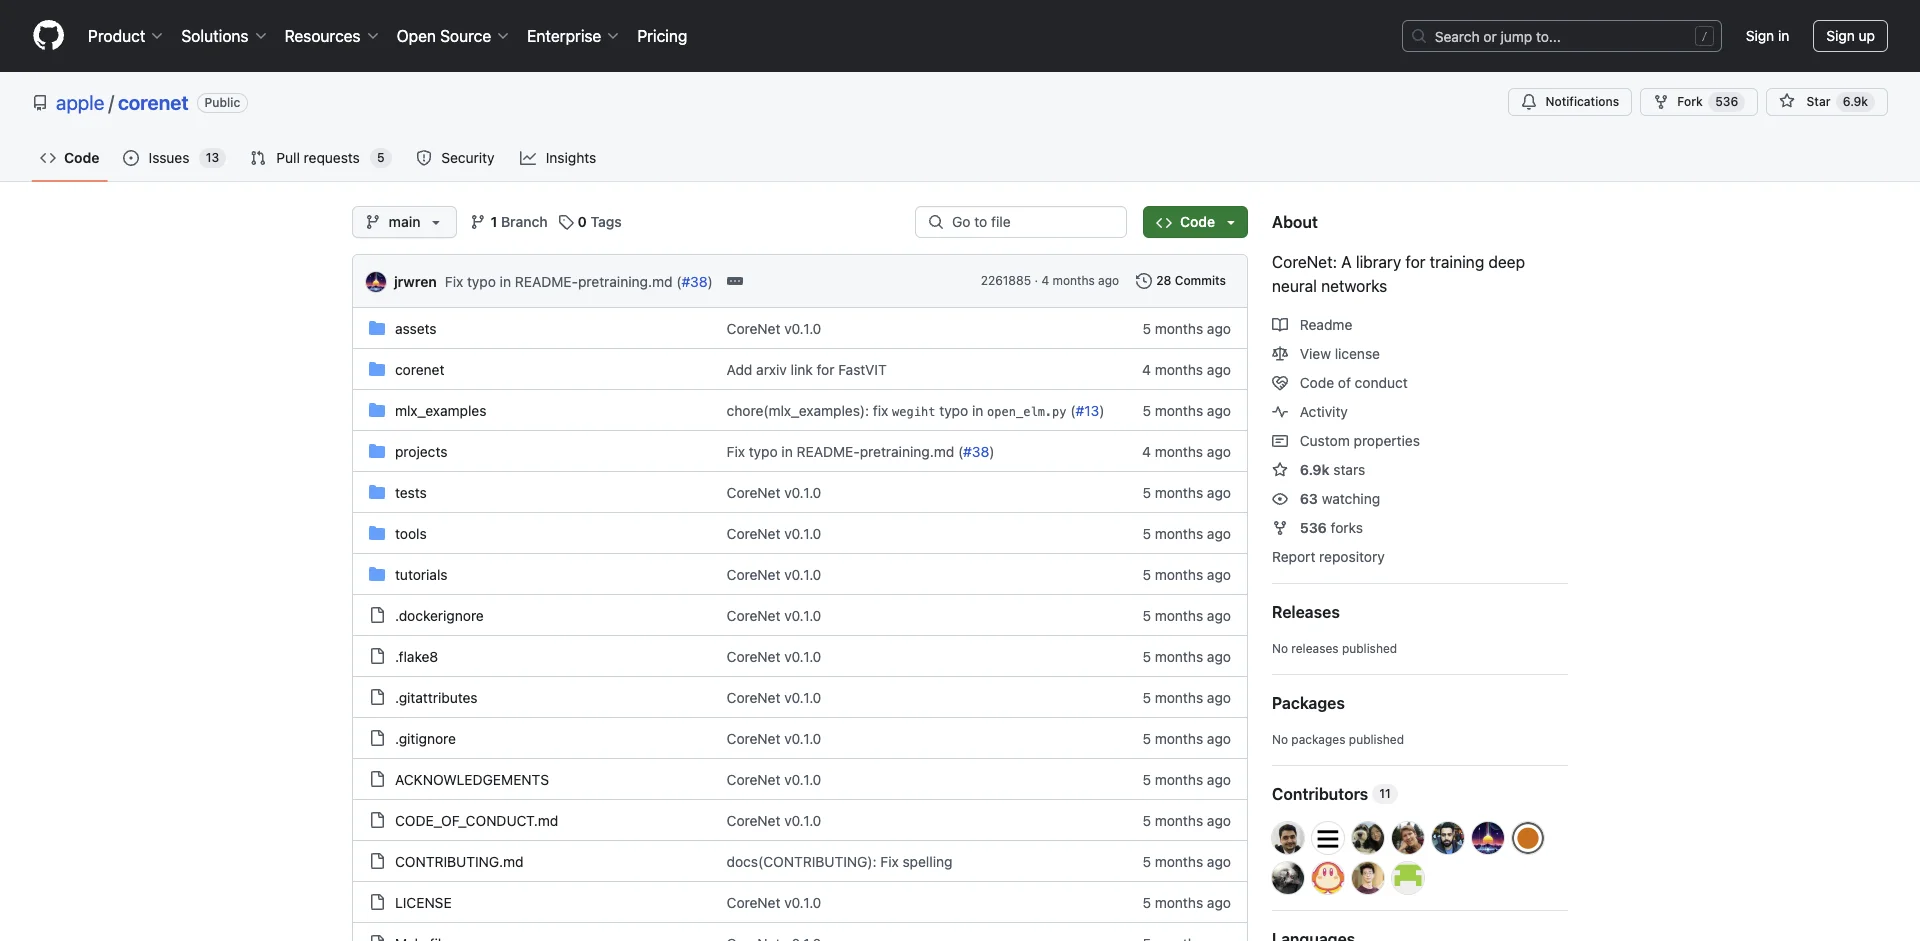1920x941 pixels.
Task: Focus the Search or jump to field
Action: tap(1561, 36)
